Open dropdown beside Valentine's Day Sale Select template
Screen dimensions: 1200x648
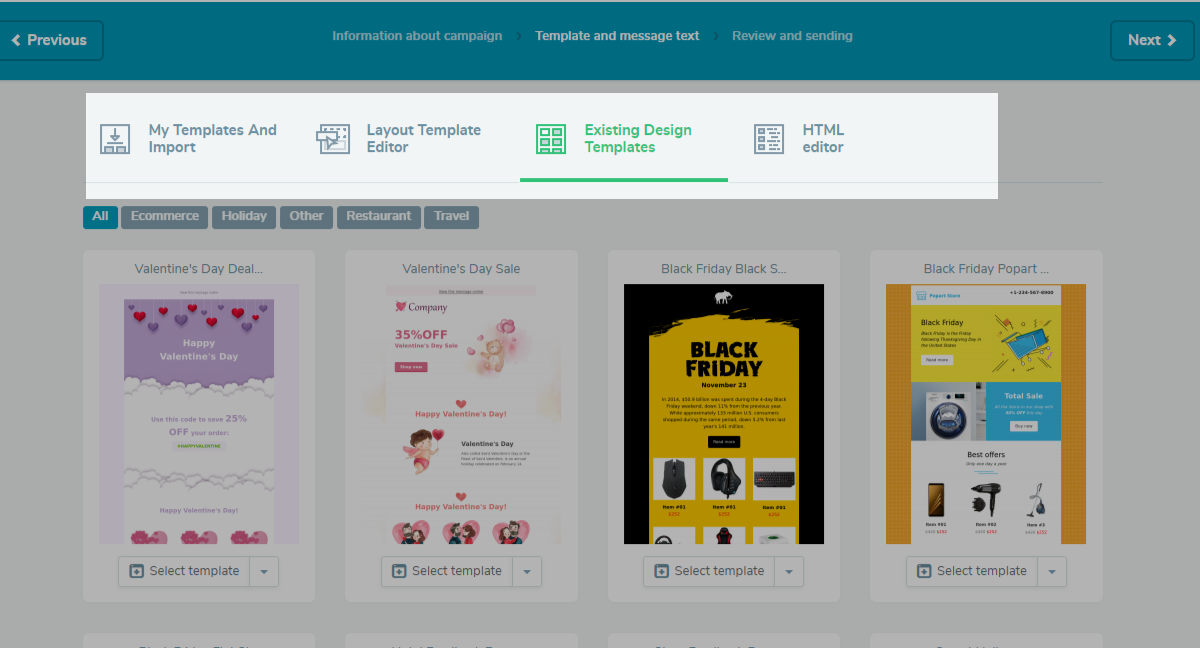(x=527, y=571)
